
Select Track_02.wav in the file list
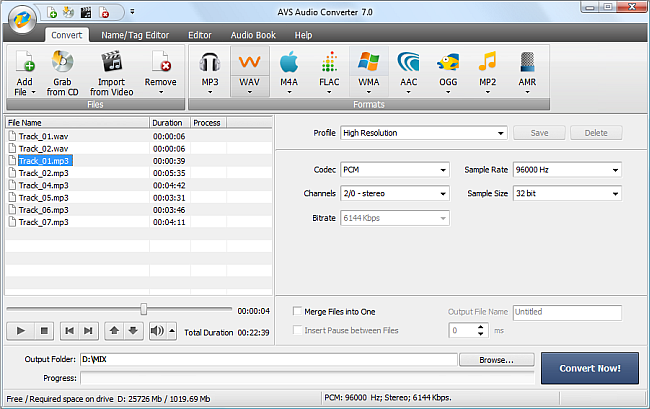pos(44,149)
